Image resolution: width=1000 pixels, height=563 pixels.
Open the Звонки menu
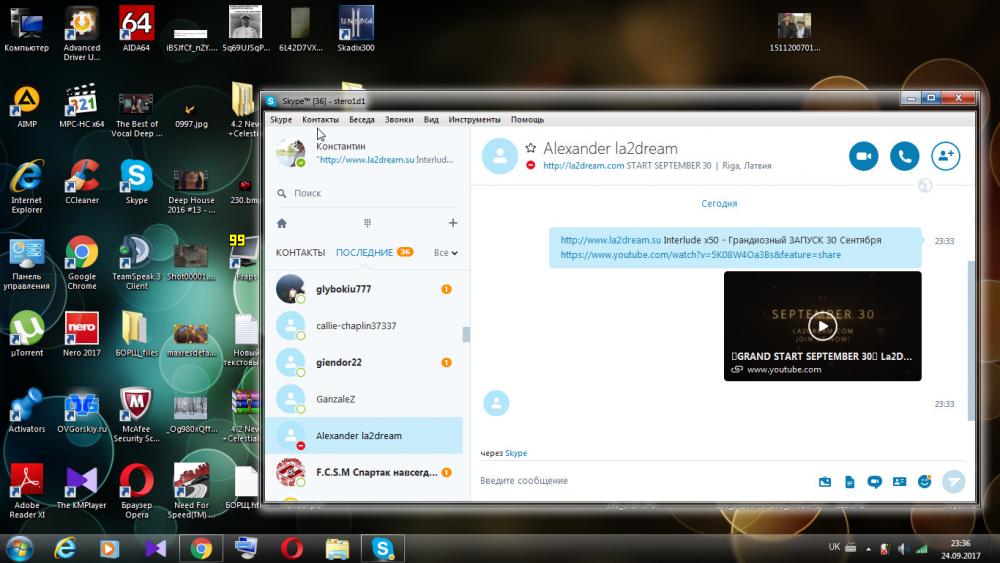click(399, 120)
